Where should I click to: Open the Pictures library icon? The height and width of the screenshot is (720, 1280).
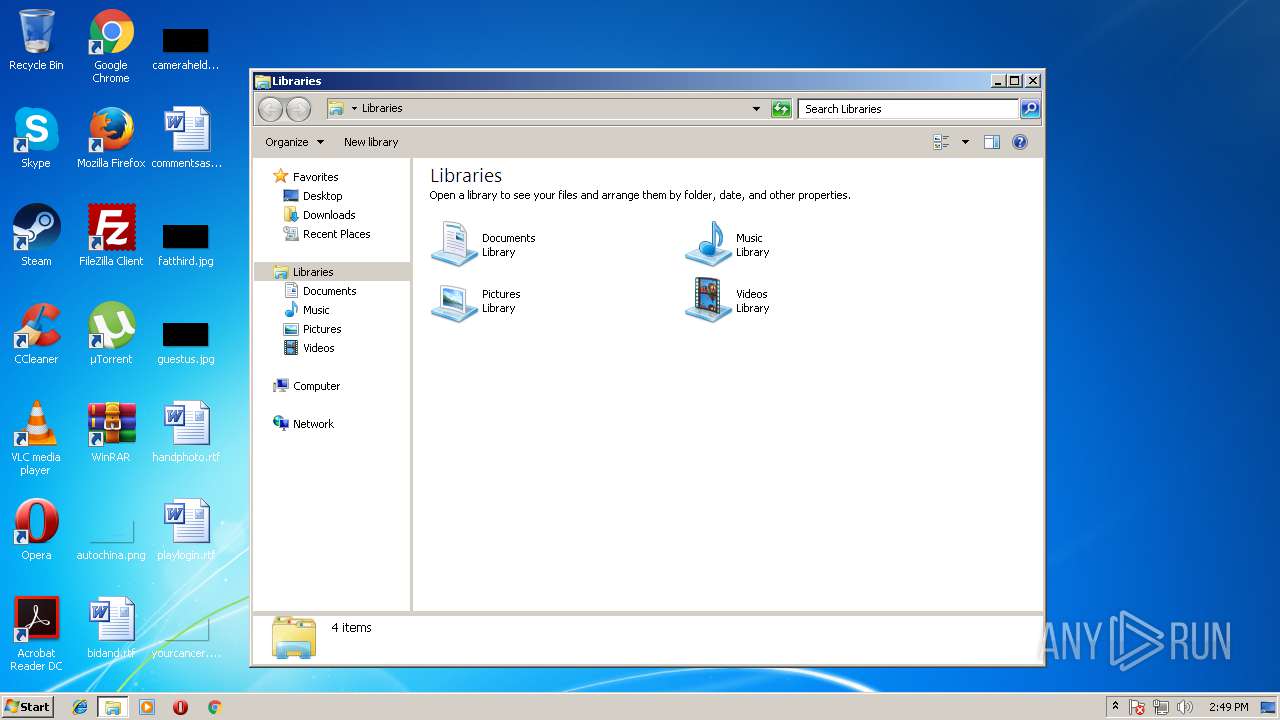pyautogui.click(x=454, y=301)
